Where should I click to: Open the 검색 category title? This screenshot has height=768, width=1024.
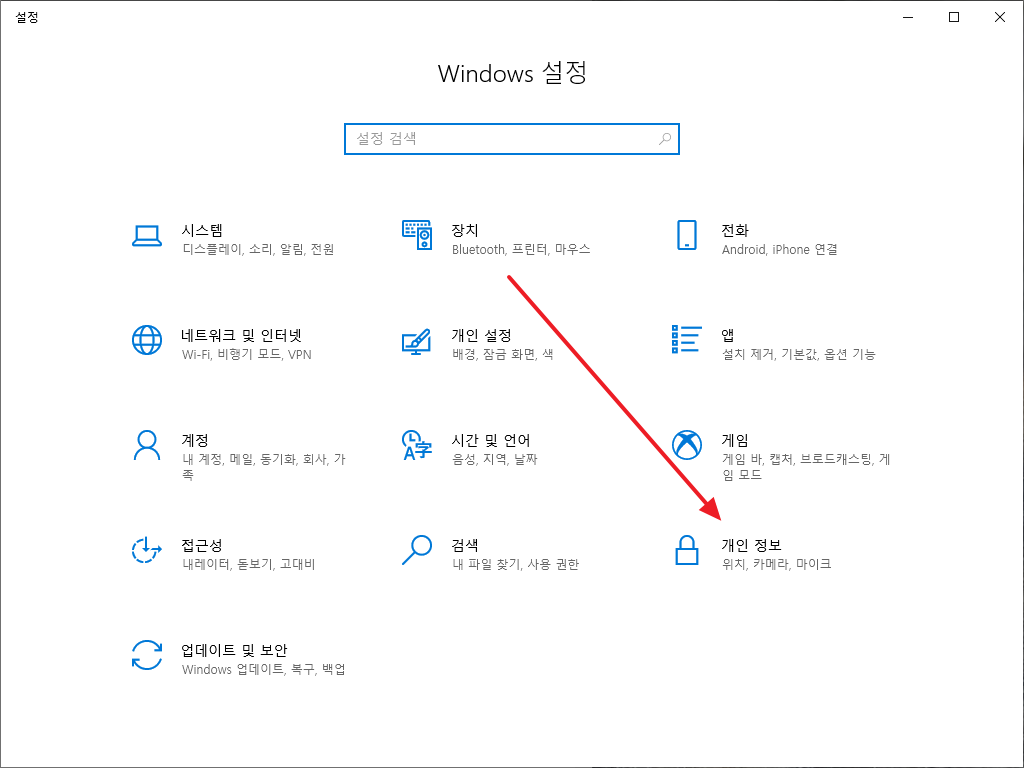(x=465, y=545)
